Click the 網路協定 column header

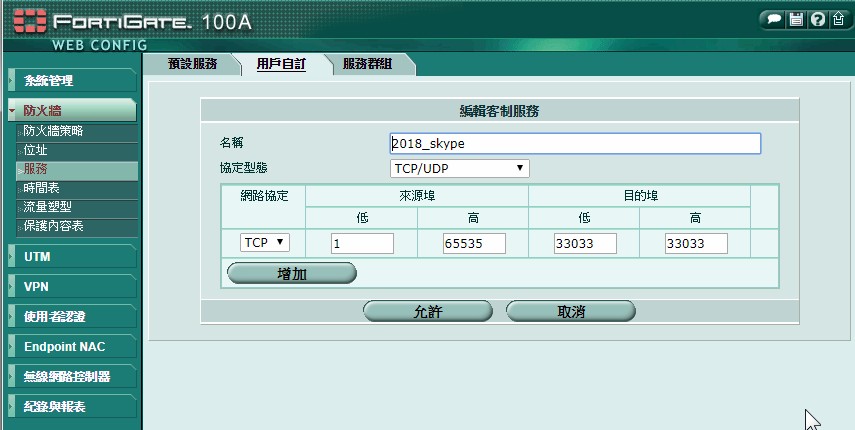(264, 196)
